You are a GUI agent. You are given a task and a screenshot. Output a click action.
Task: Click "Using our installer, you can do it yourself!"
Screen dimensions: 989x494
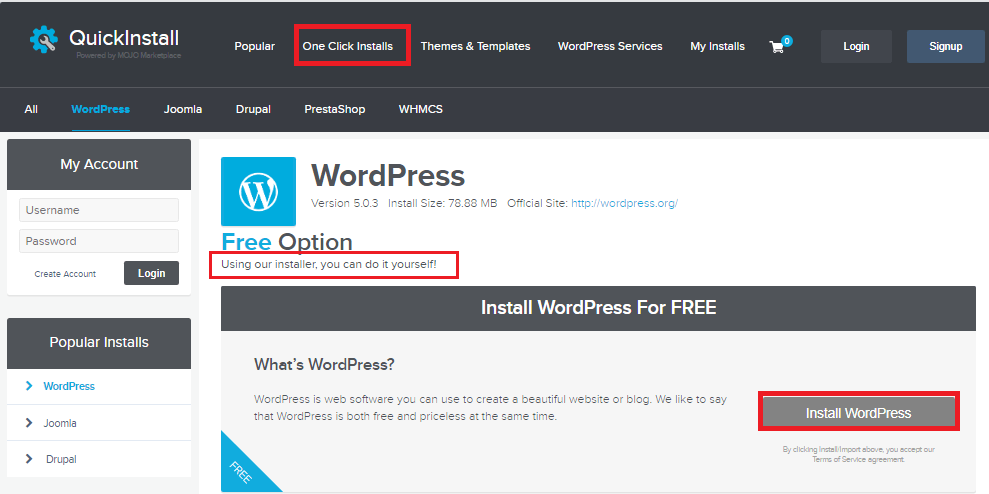coord(329,264)
